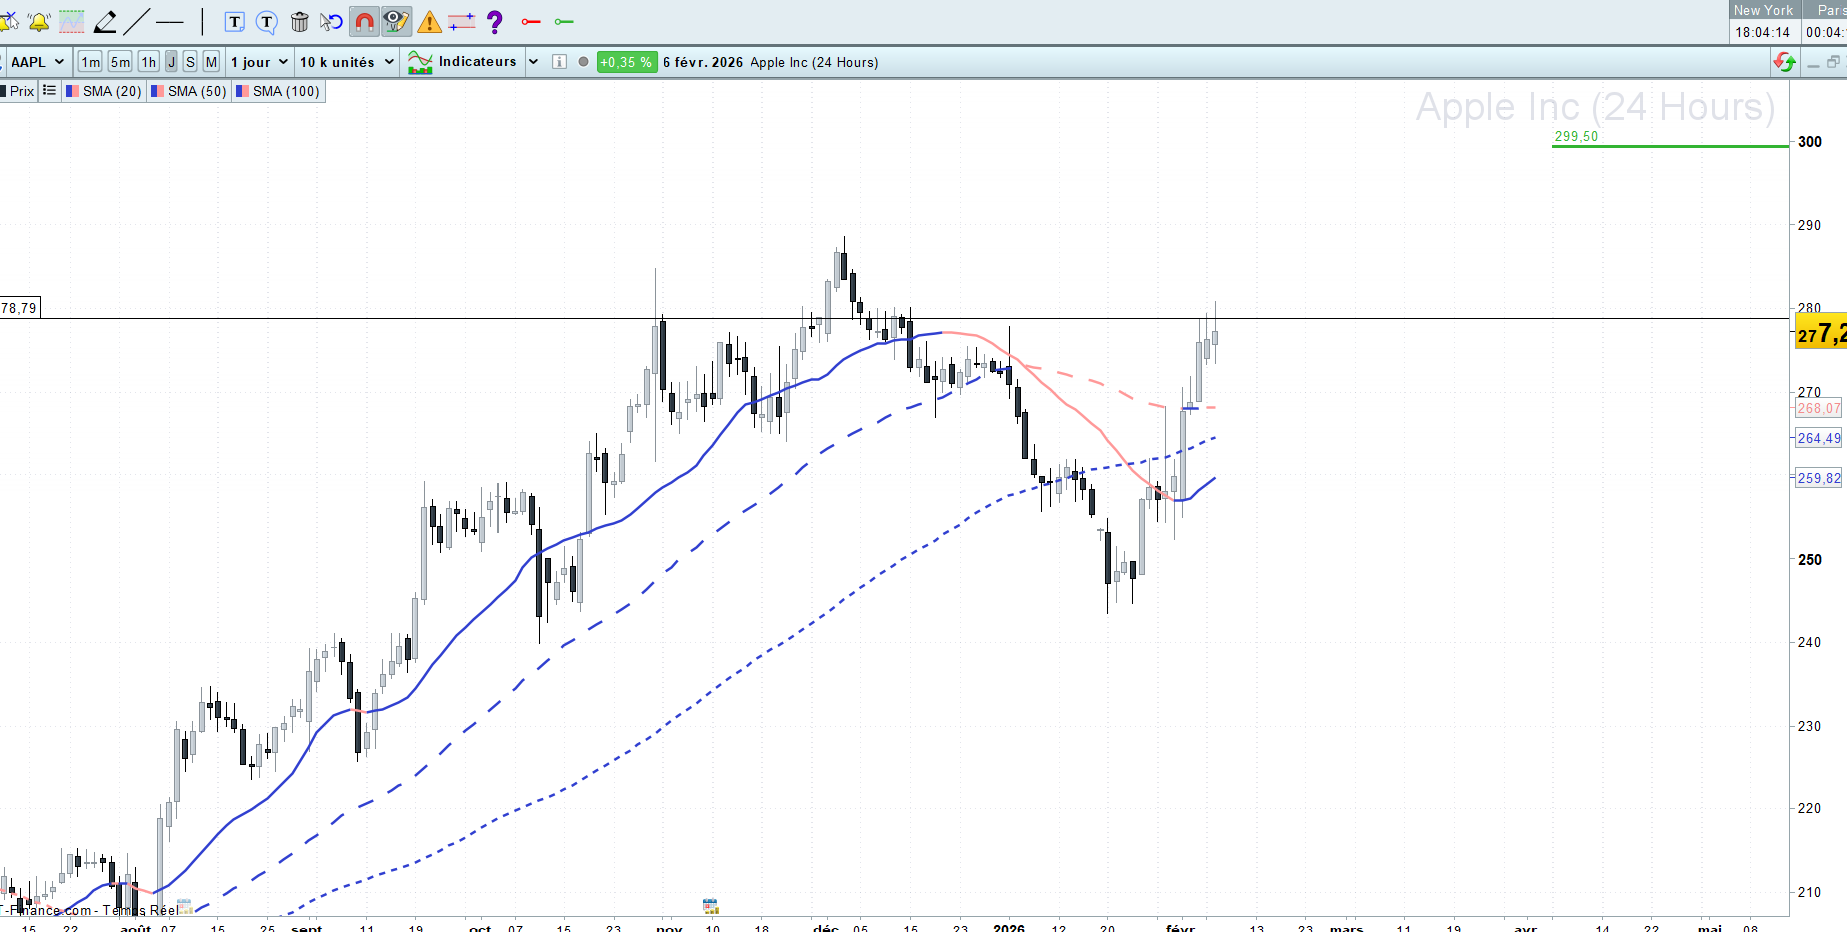The height and width of the screenshot is (932, 1847).
Task: Select the SMA (50) indicator tab
Action: 189,91
